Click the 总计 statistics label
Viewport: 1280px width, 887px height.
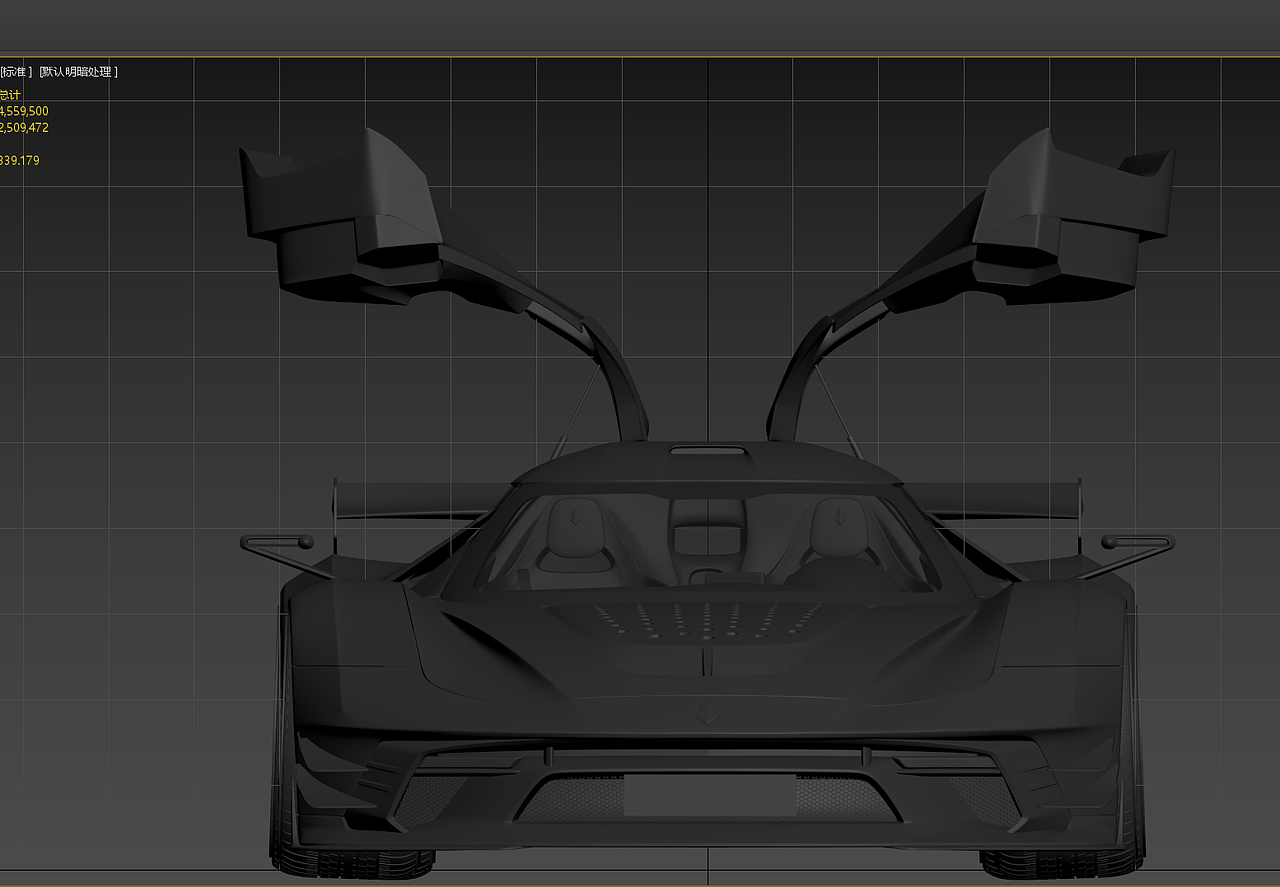click(x=10, y=95)
